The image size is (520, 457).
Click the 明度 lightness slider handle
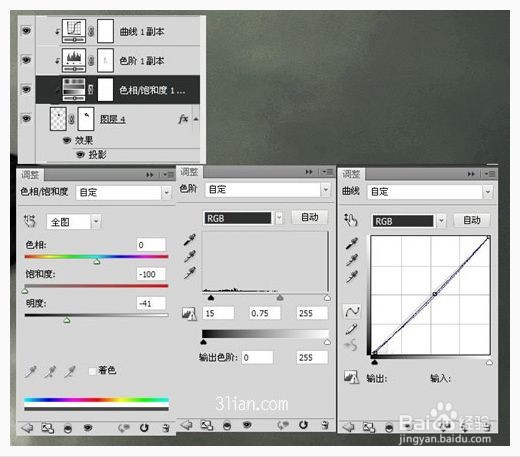coord(67,320)
